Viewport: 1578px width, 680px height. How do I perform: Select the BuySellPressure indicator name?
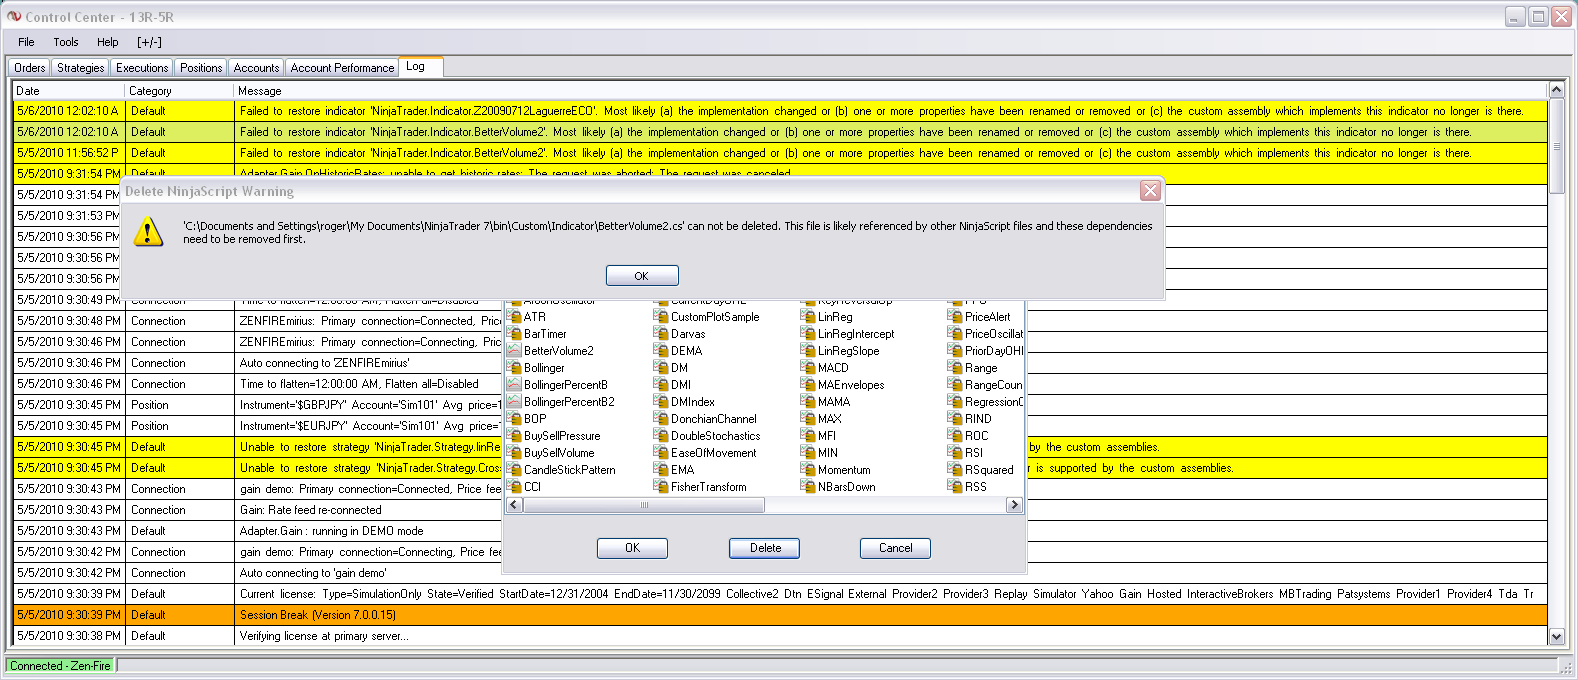pos(562,436)
